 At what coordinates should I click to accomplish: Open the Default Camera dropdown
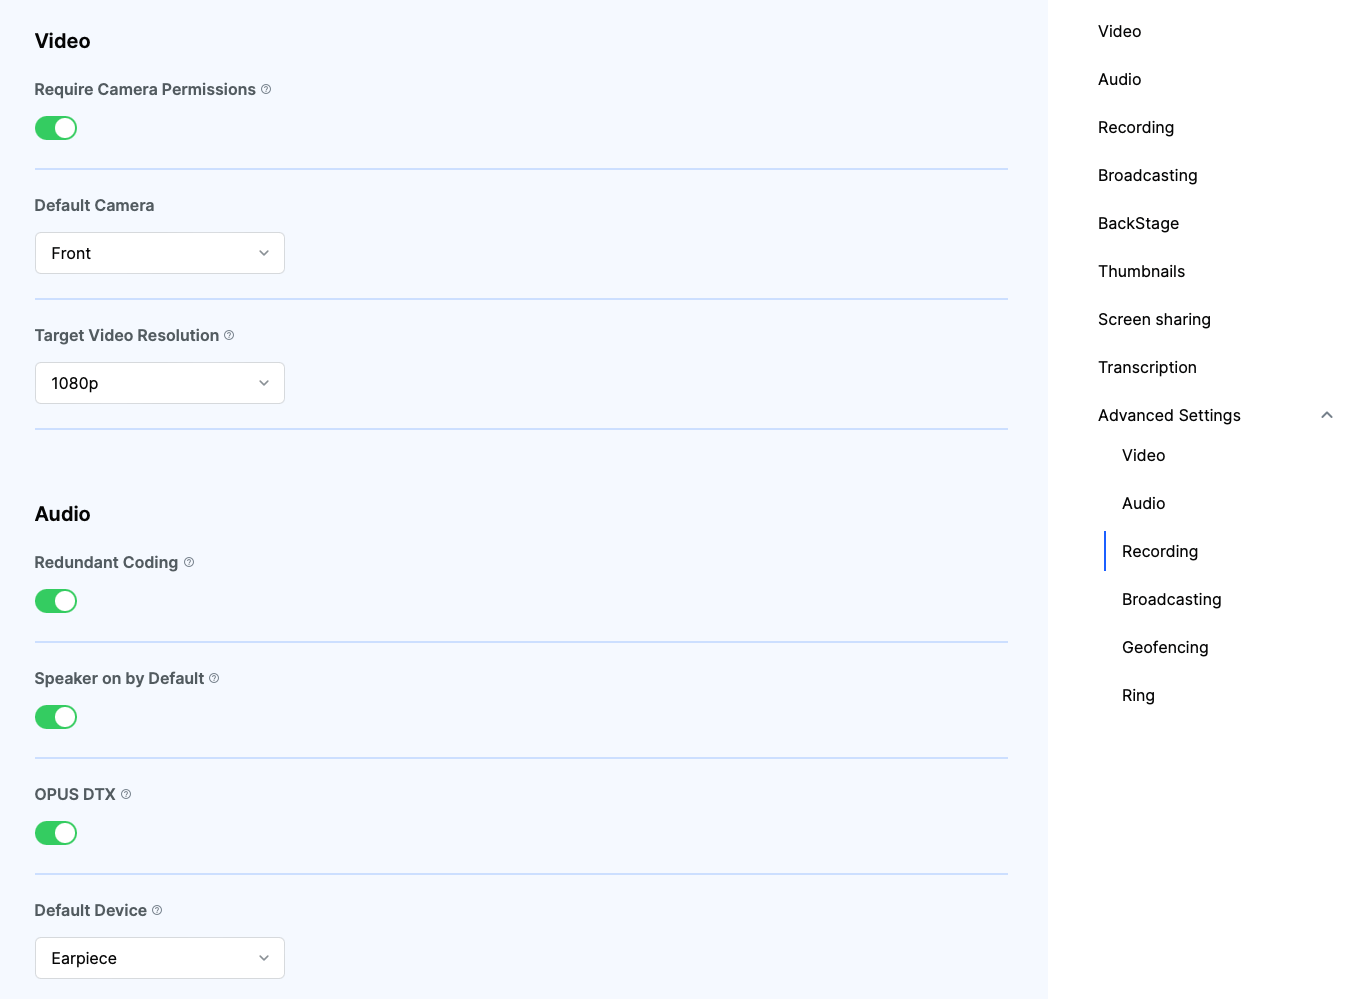[x=159, y=253]
